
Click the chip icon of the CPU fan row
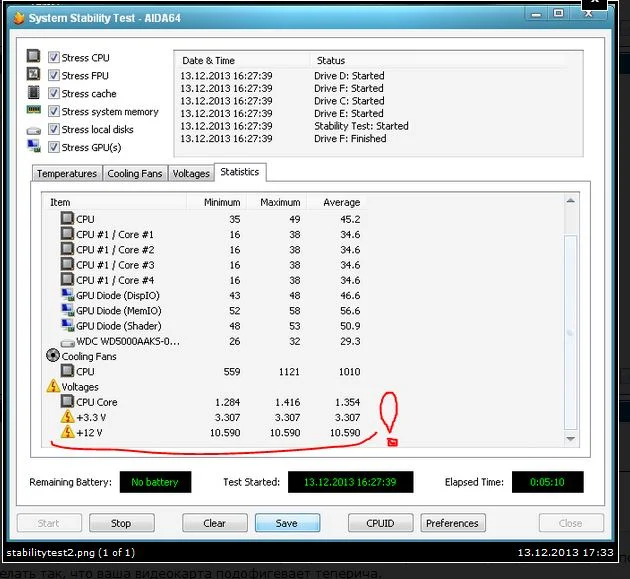(x=67, y=370)
